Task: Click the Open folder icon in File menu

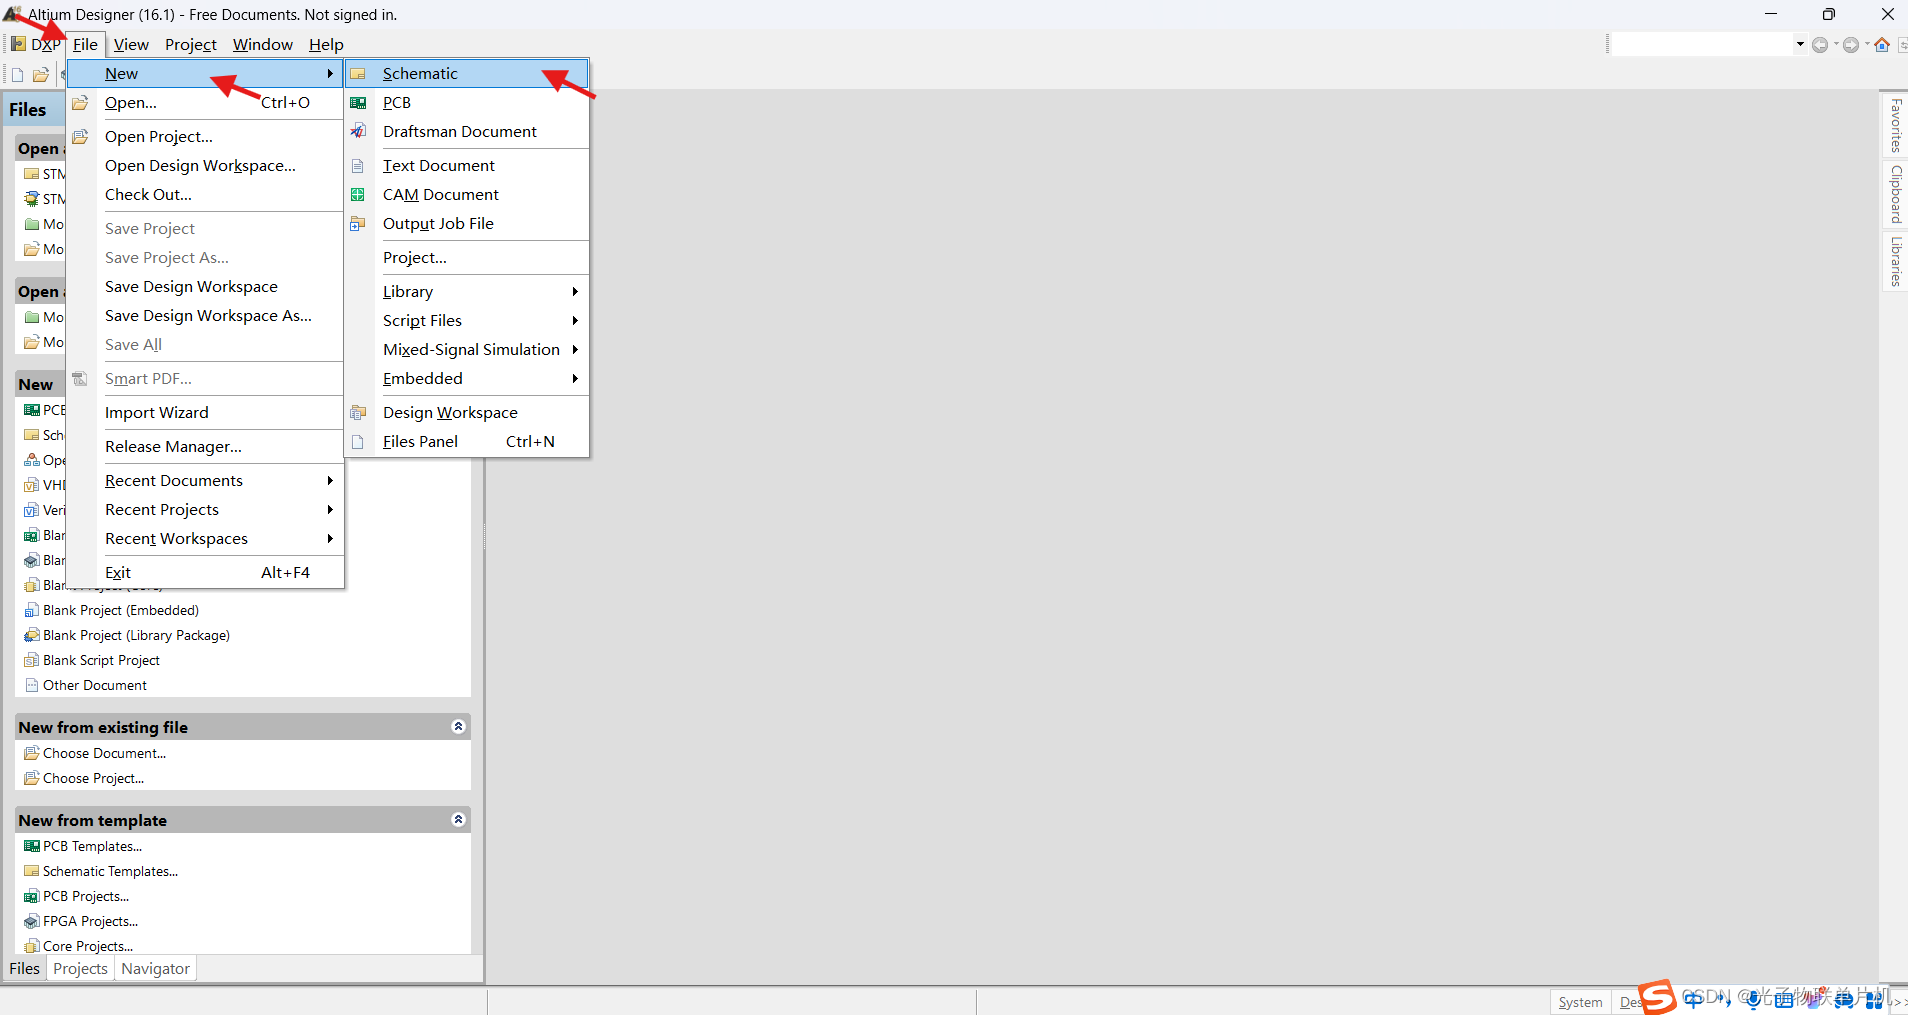Action: tap(80, 103)
